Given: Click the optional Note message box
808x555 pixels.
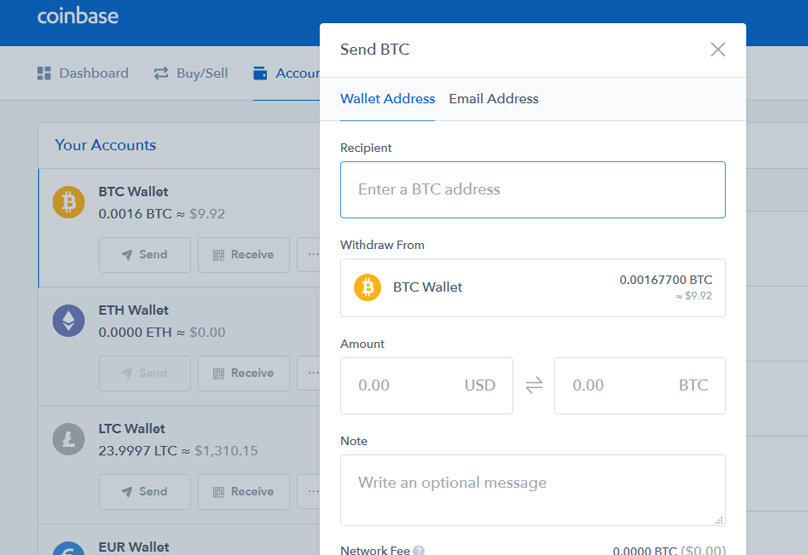Looking at the screenshot, I should (533, 490).
